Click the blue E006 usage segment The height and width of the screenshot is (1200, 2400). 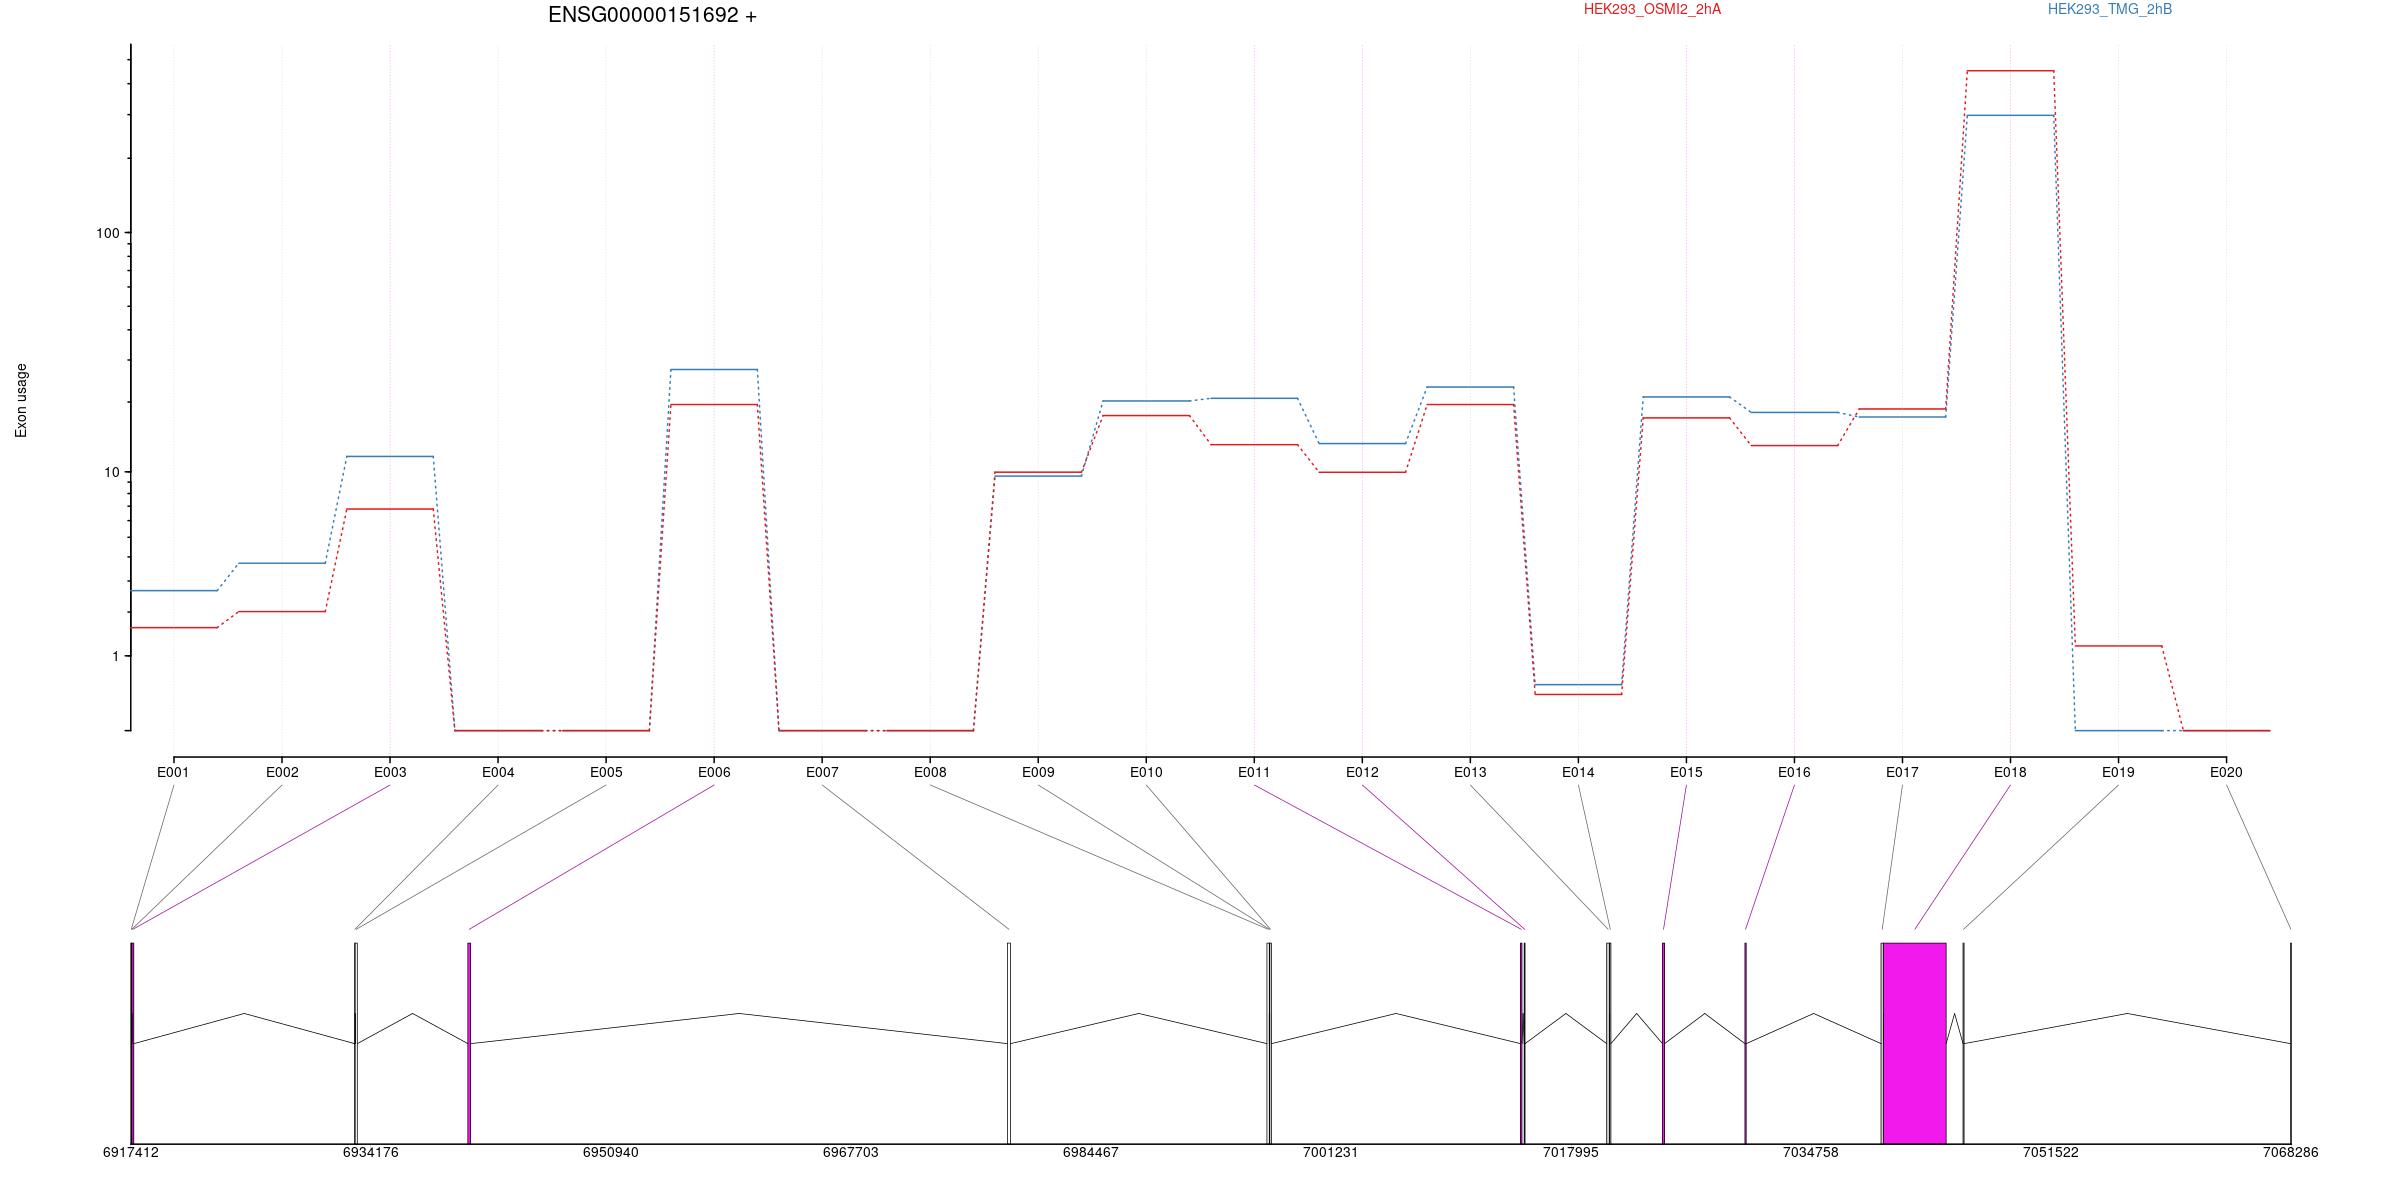[x=714, y=370]
